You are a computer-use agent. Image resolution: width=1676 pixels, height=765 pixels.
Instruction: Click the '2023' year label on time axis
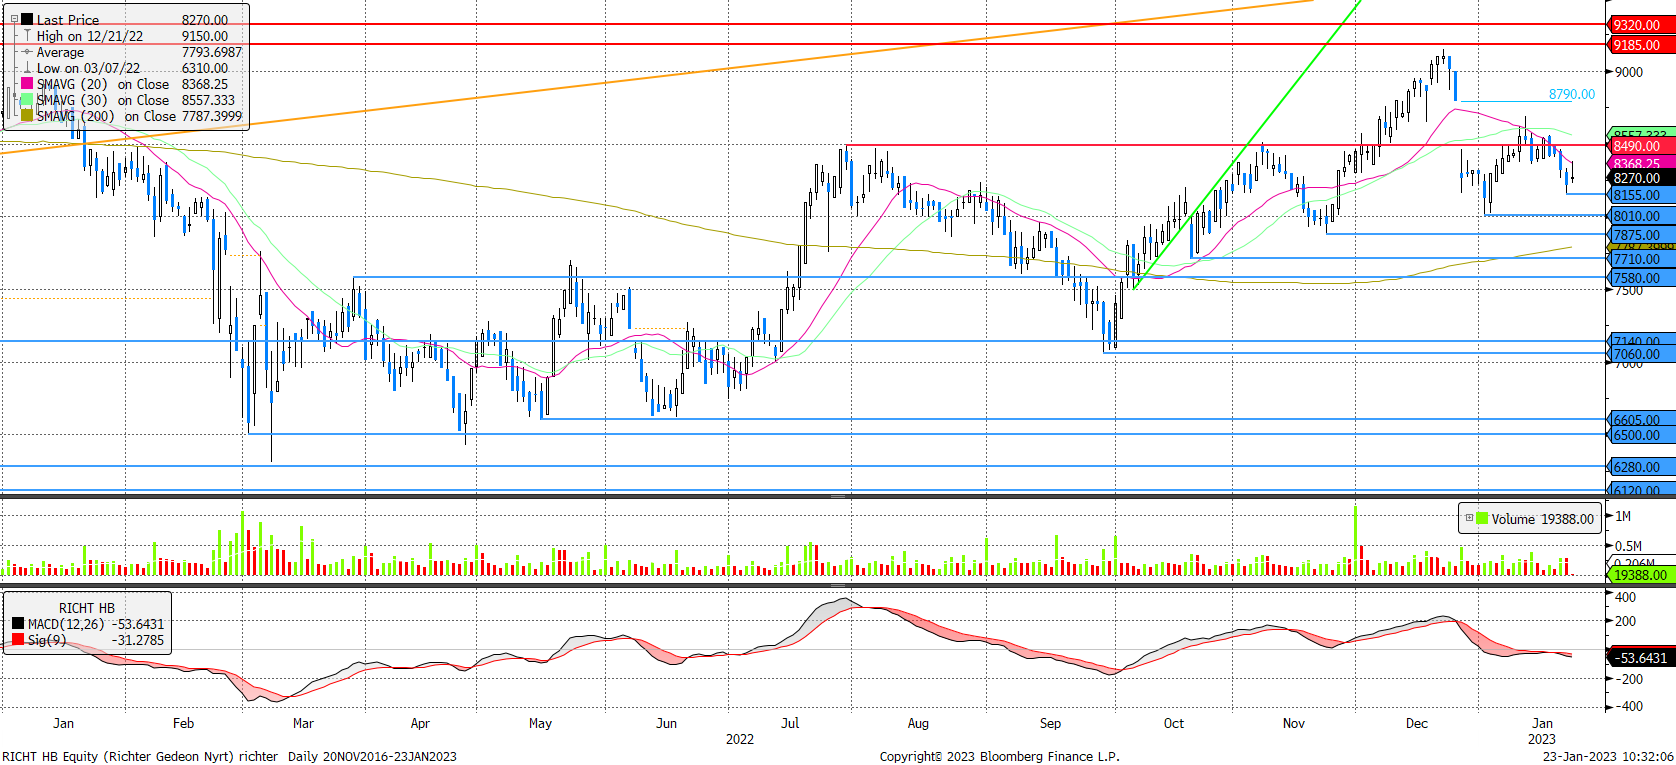pos(1542,739)
